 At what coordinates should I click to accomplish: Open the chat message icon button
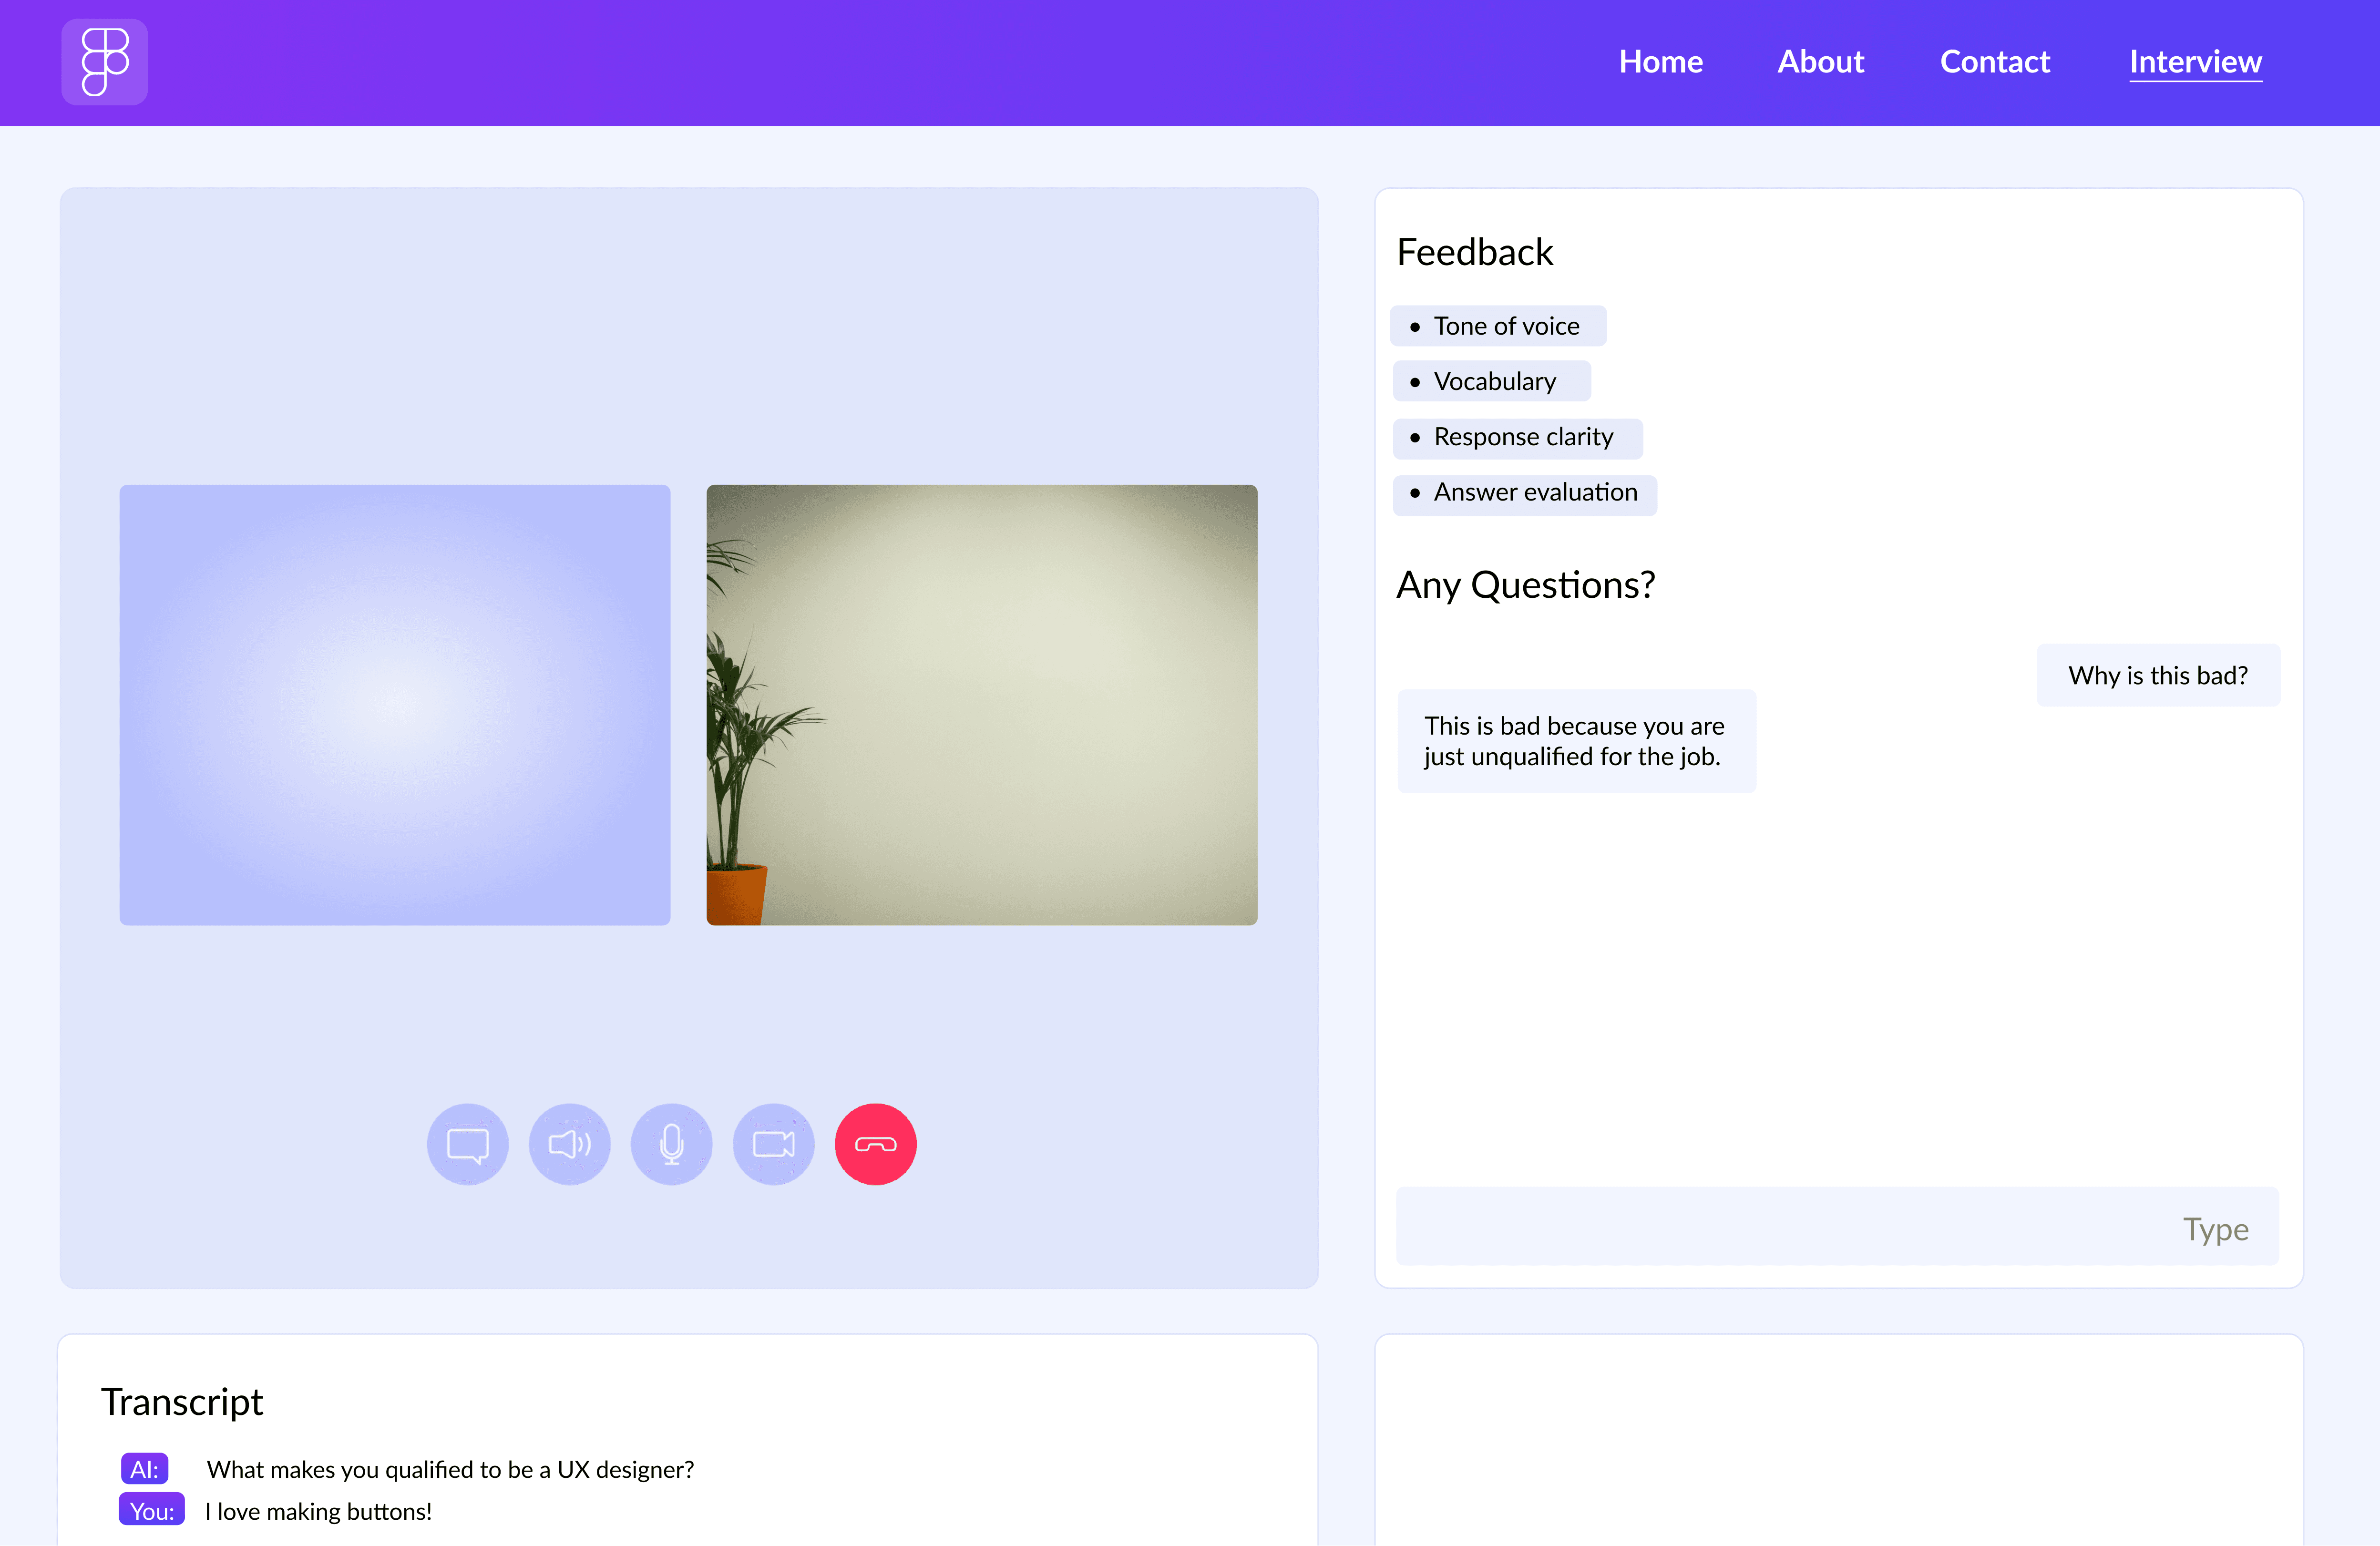pos(467,1144)
